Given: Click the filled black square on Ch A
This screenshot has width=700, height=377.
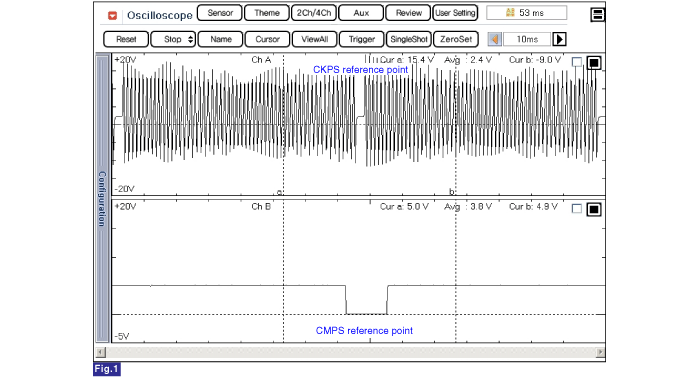Looking at the screenshot, I should [594, 63].
